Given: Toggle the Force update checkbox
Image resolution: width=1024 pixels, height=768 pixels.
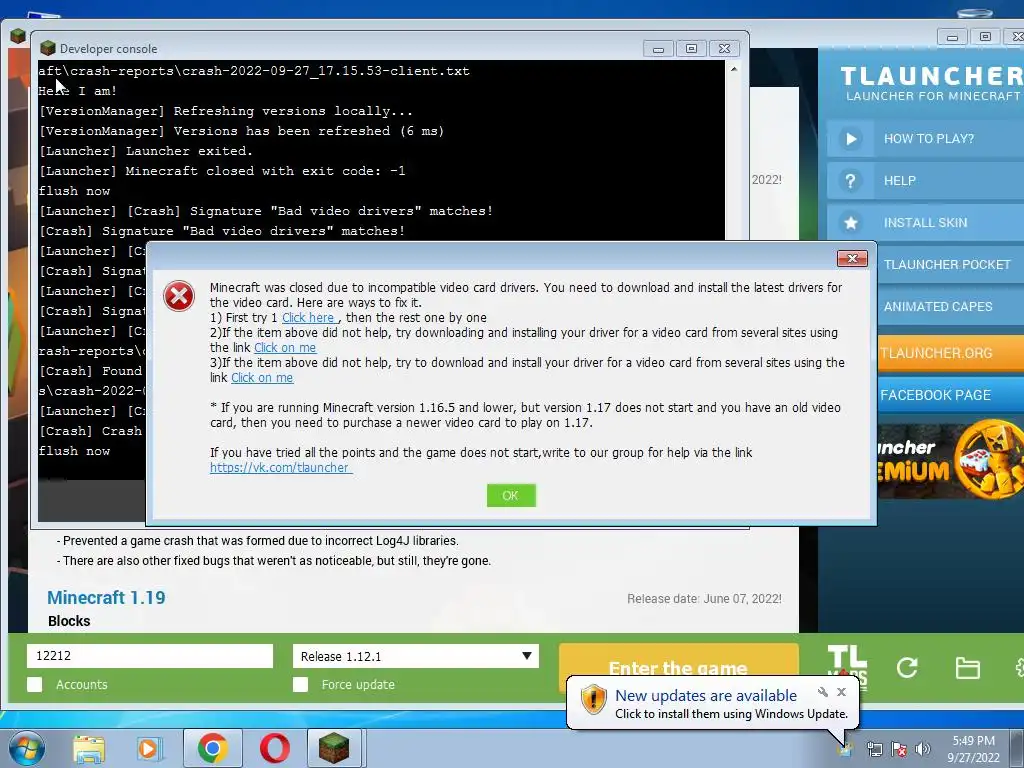Looking at the screenshot, I should [300, 684].
